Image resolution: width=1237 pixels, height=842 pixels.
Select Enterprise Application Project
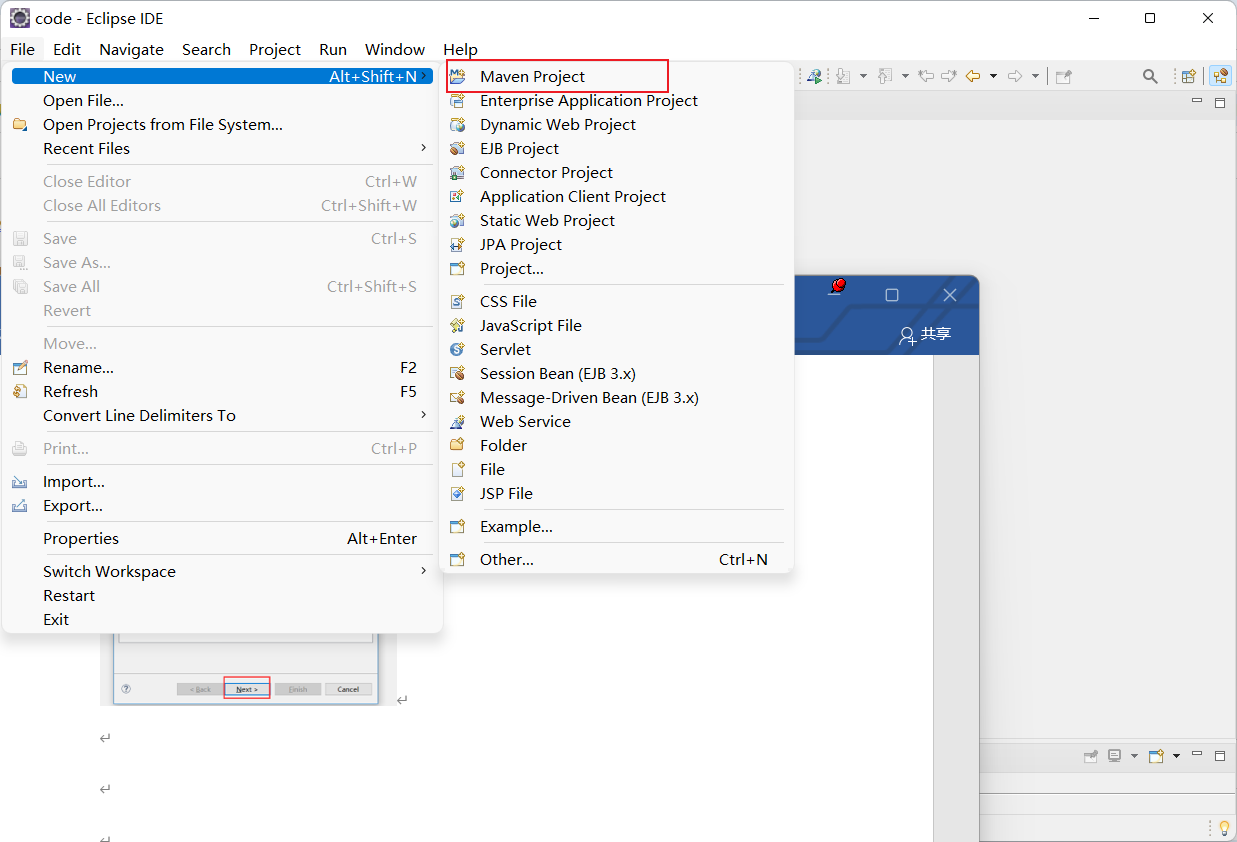click(x=617, y=100)
